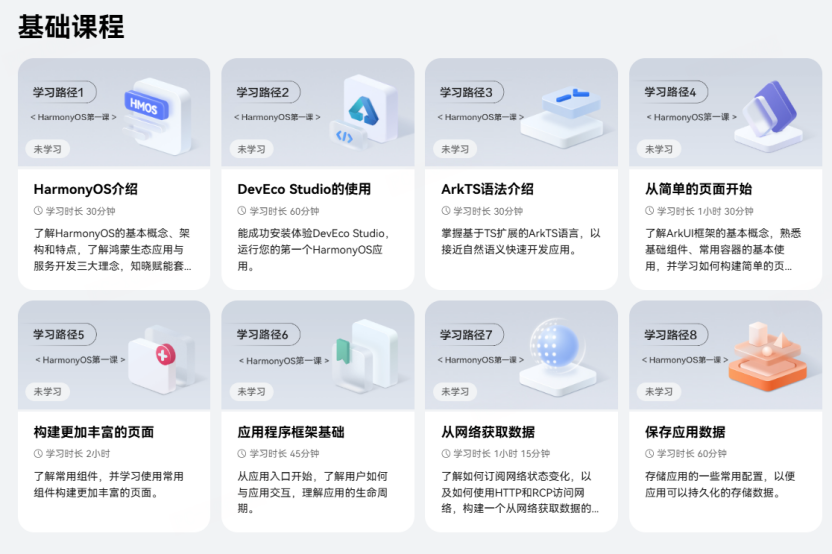Viewport: 832px width, 554px height.
Task: Click the red plus card illustration
Action: coord(161,361)
